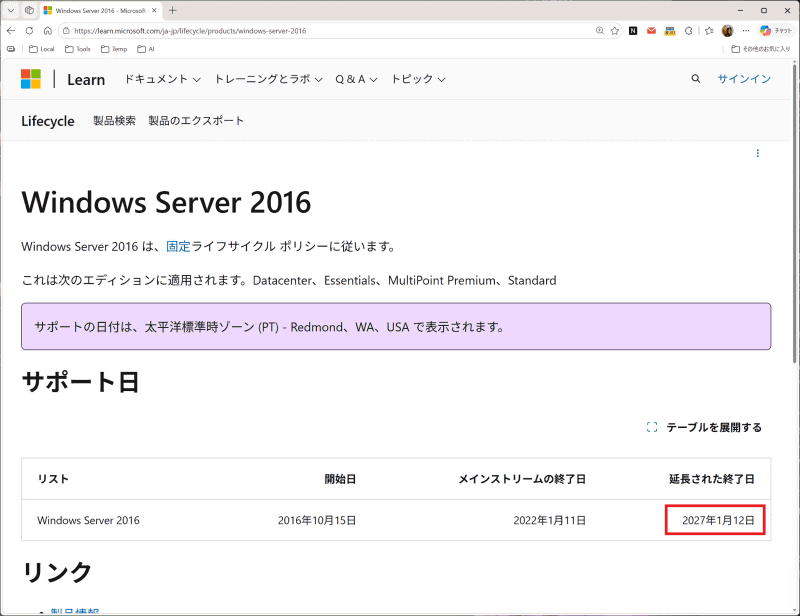Click the Microsoft logo
800x616 pixels.
tap(31, 79)
